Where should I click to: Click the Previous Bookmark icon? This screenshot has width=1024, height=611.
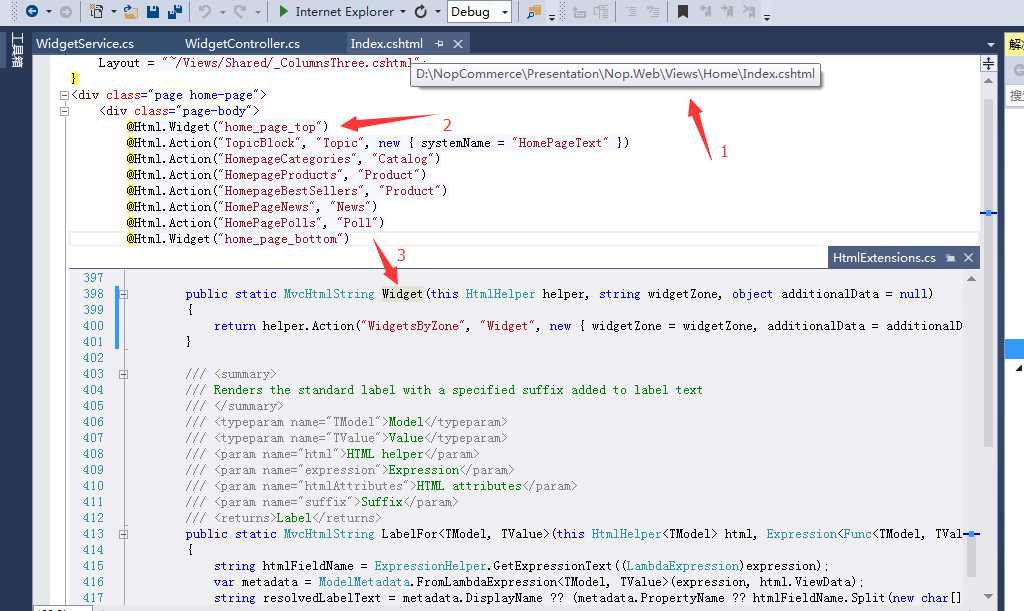(705, 12)
